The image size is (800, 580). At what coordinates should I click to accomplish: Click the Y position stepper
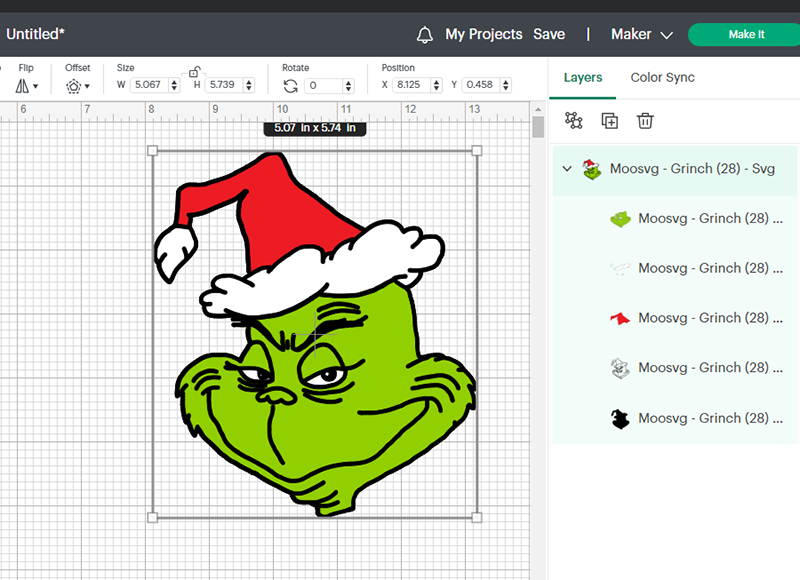coord(506,85)
